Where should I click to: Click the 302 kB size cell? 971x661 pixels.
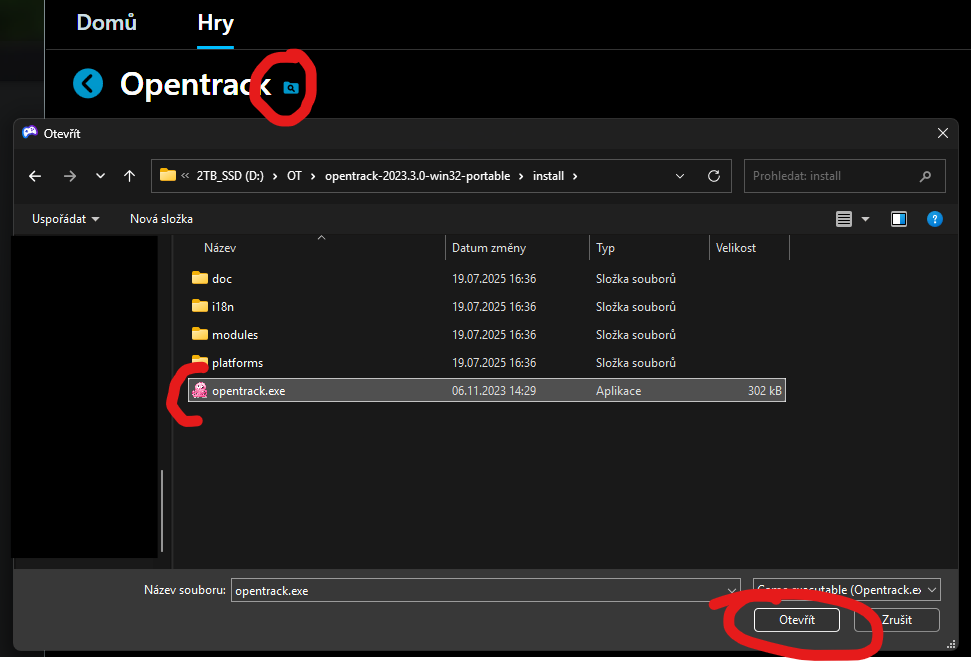pos(764,391)
